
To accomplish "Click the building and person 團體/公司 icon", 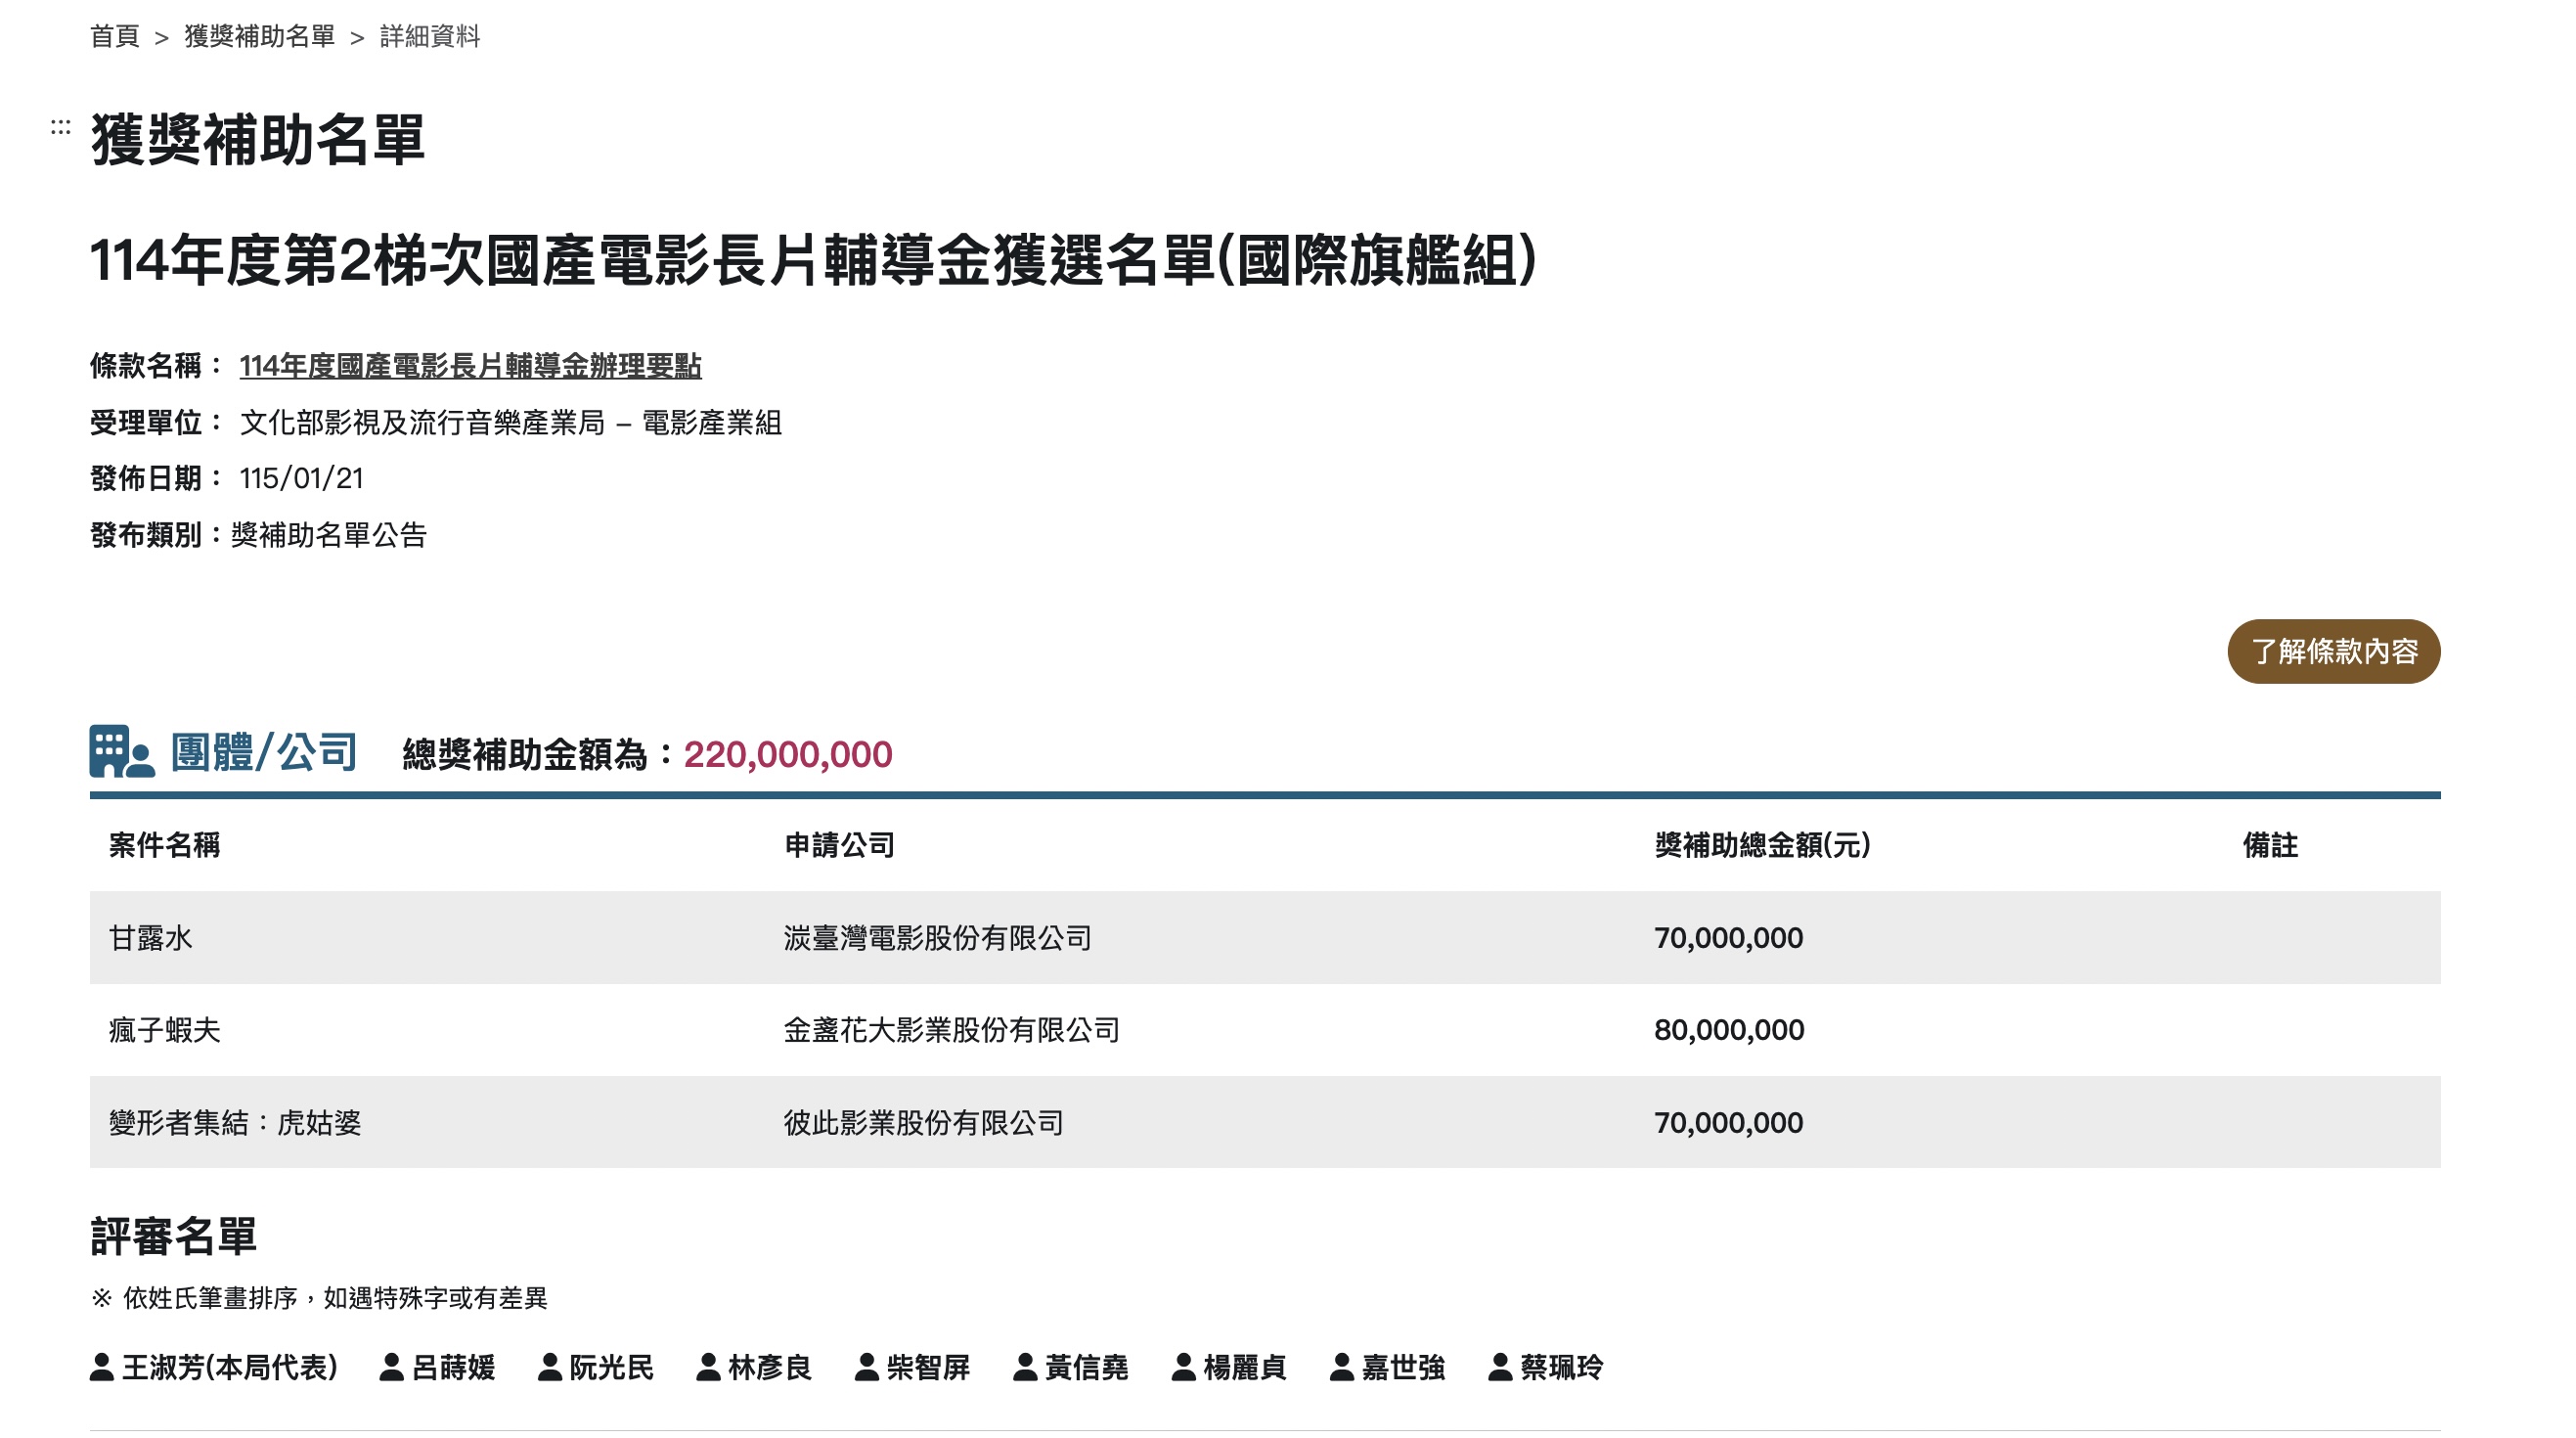I will pos(122,751).
